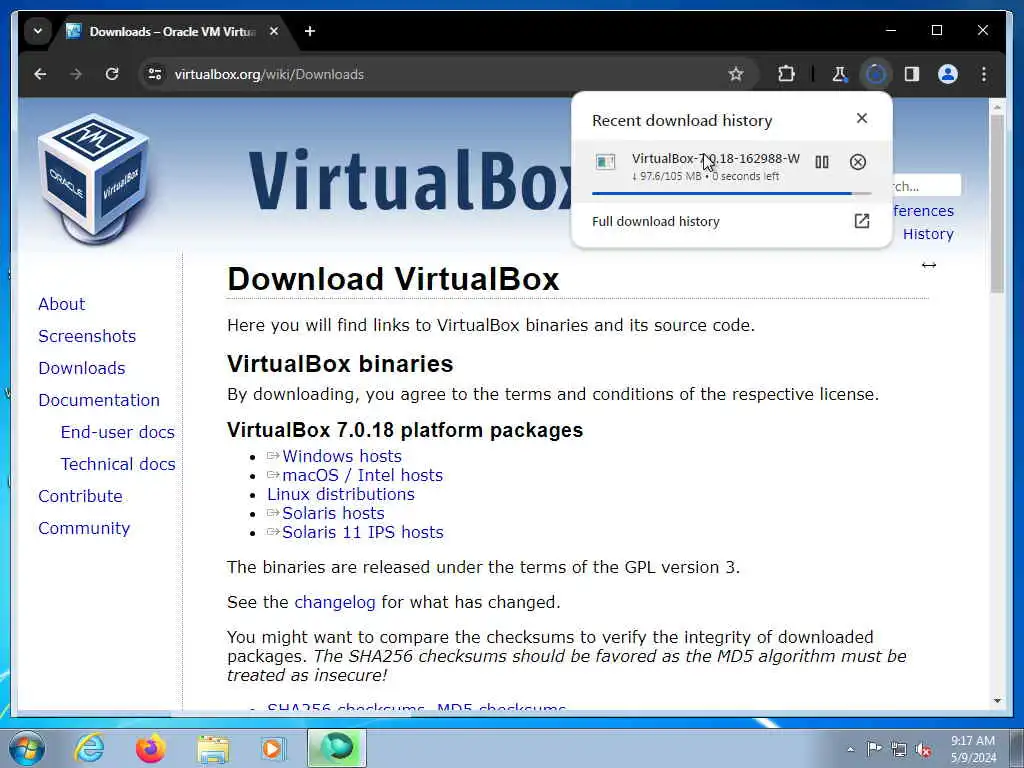Viewport: 1024px width, 768px height.
Task: Open site information icon in address bar
Action: pyautogui.click(x=155, y=74)
